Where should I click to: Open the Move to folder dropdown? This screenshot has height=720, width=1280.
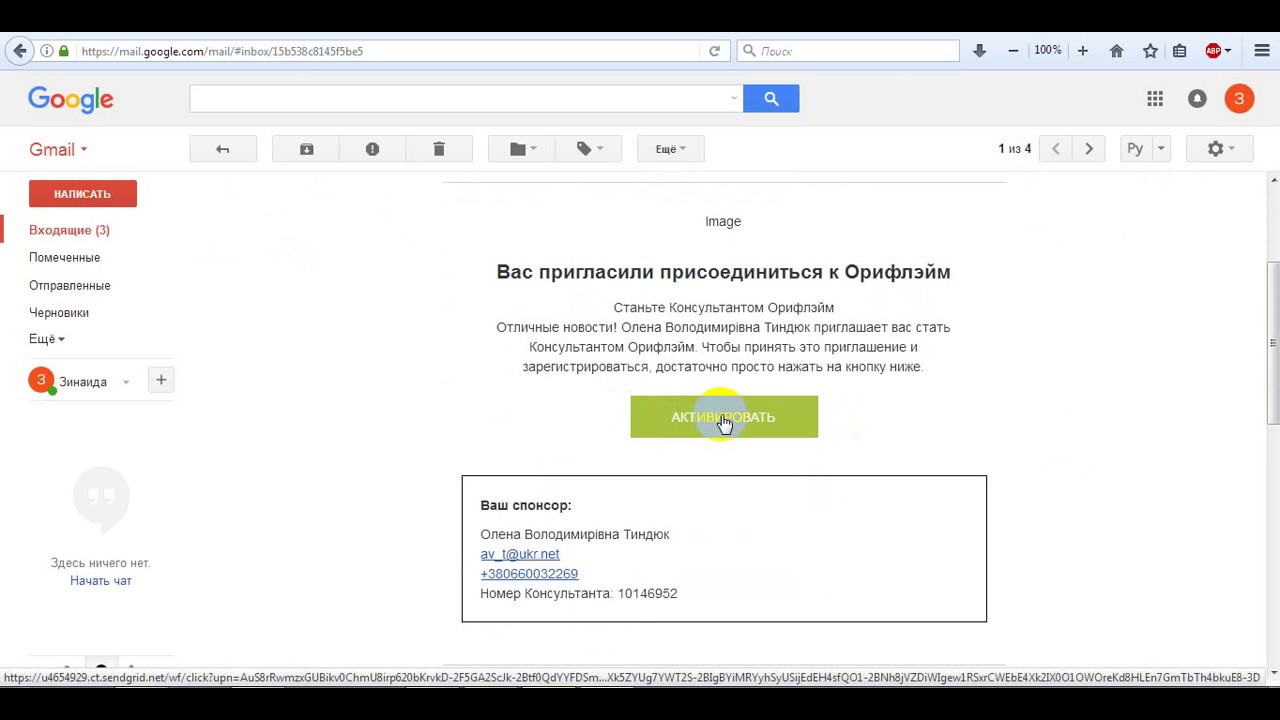tap(521, 149)
